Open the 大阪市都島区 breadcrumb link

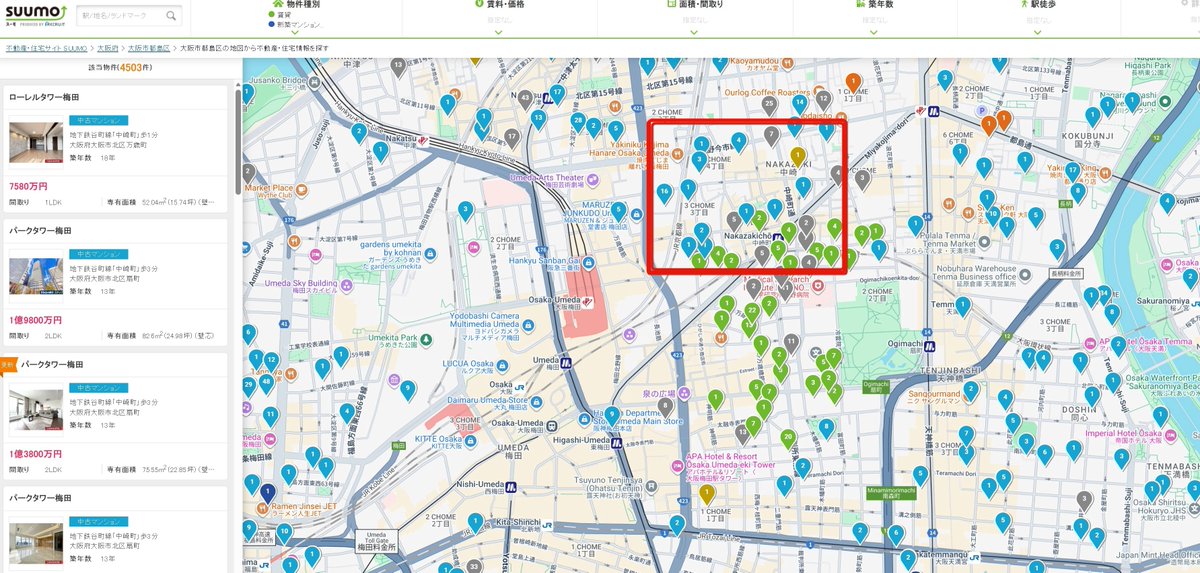148,47
